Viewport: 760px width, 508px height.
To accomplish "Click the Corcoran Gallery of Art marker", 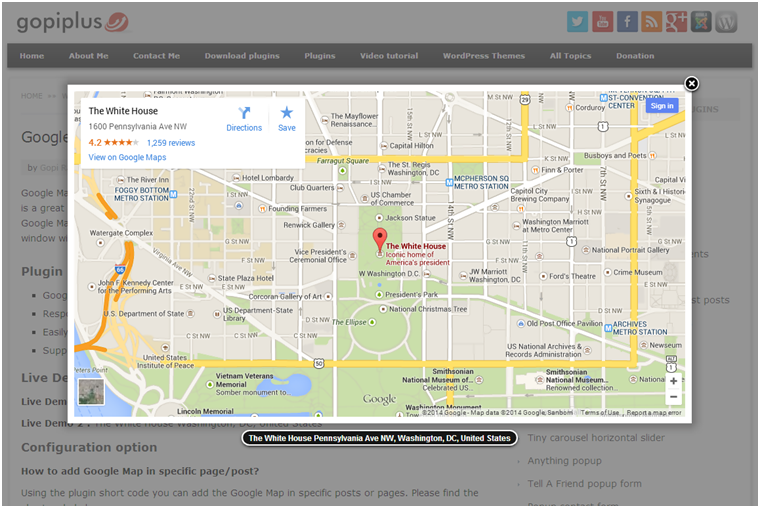I will (x=328, y=296).
